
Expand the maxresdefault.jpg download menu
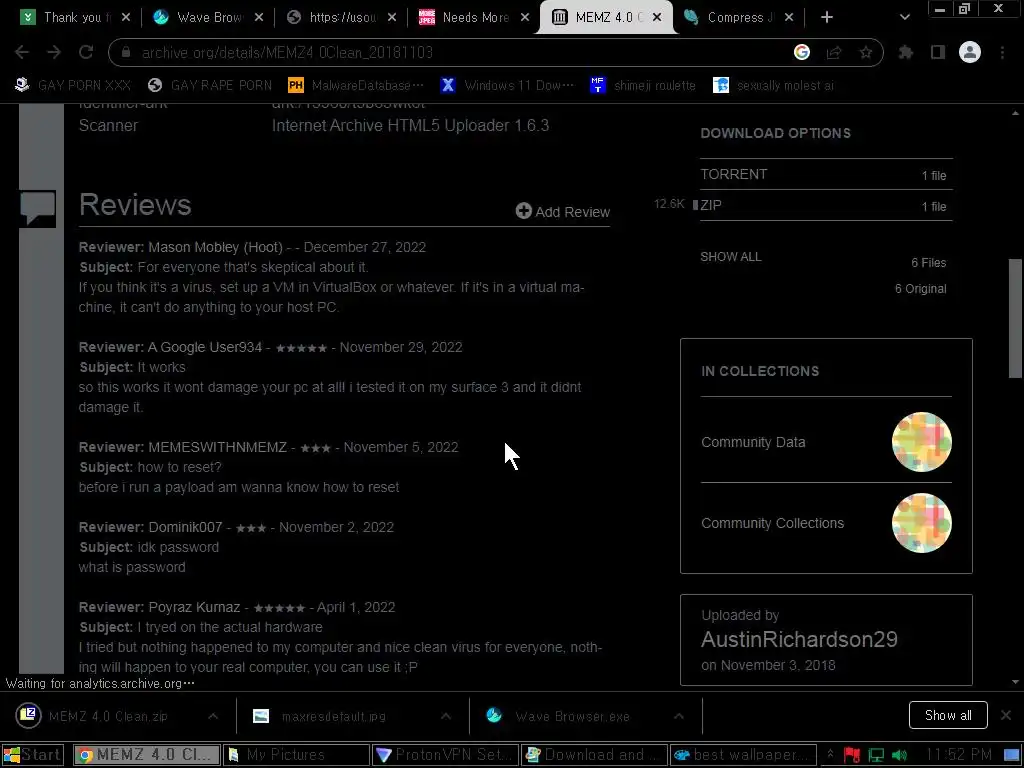tap(446, 716)
